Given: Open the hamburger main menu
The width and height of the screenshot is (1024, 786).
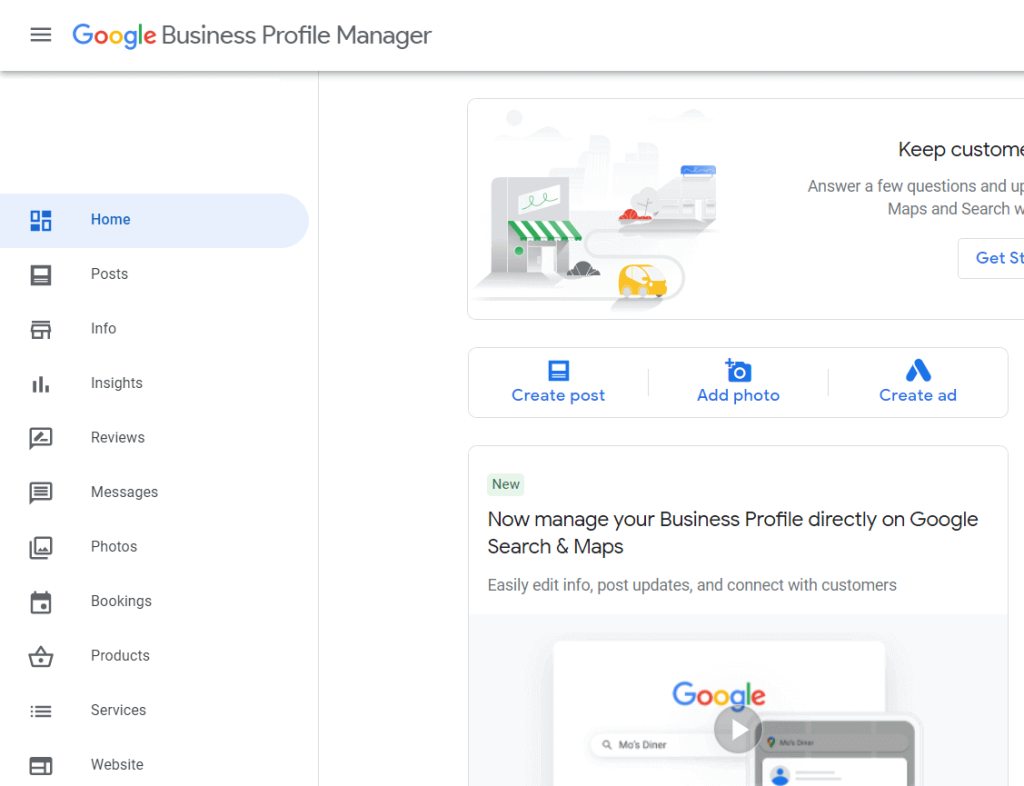Looking at the screenshot, I should point(40,35).
